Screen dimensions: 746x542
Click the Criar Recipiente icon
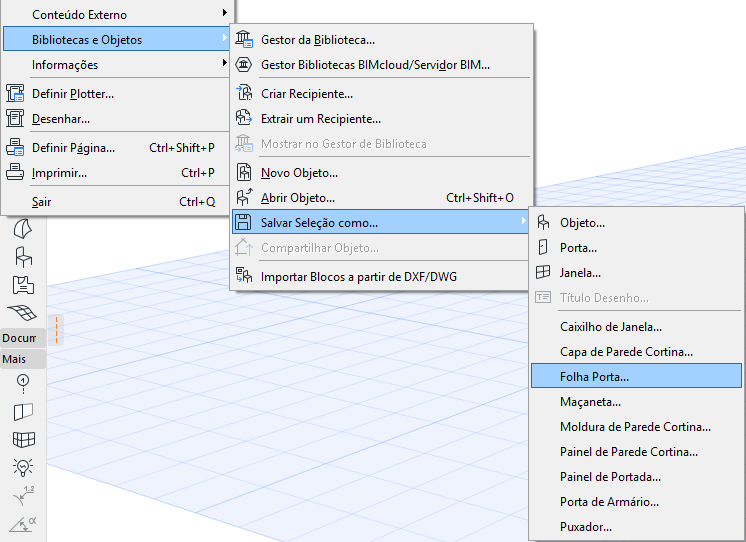pyautogui.click(x=244, y=93)
